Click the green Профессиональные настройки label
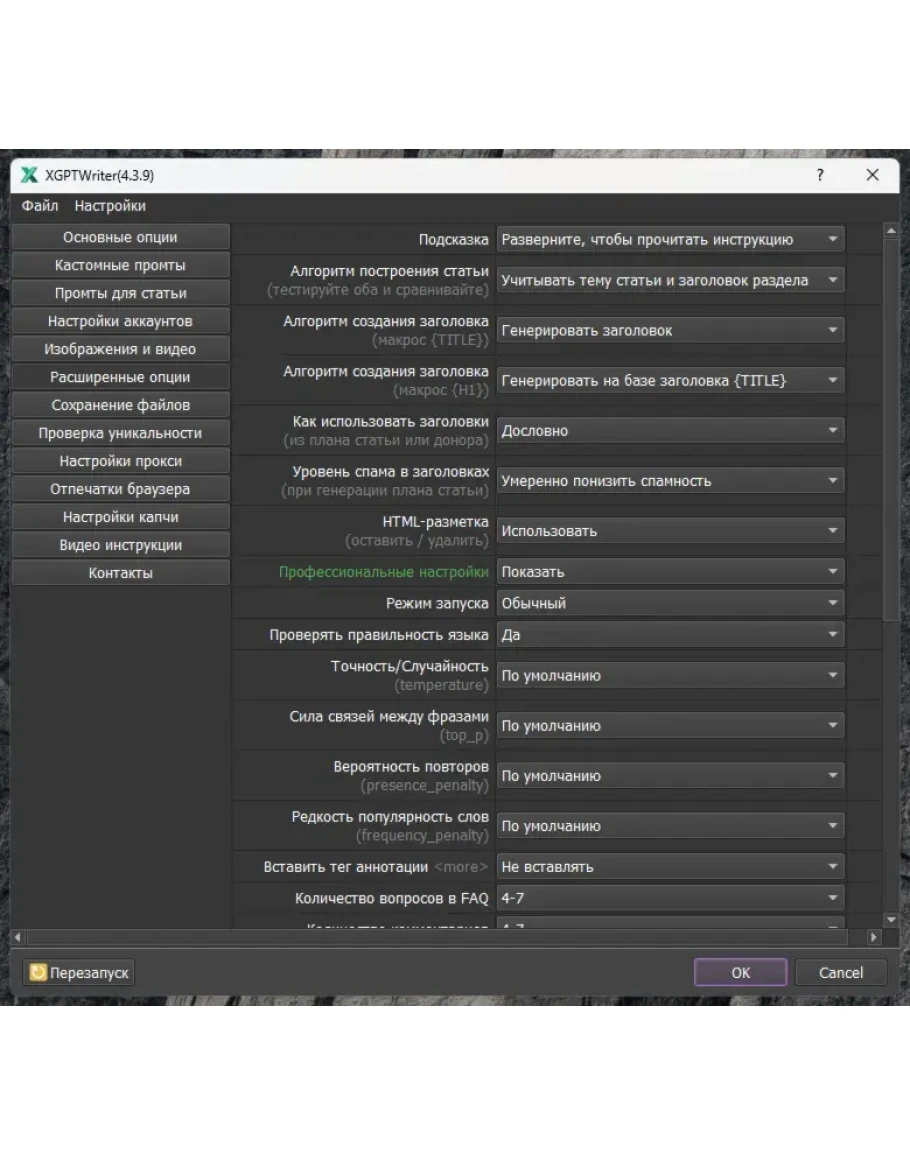 (383, 572)
